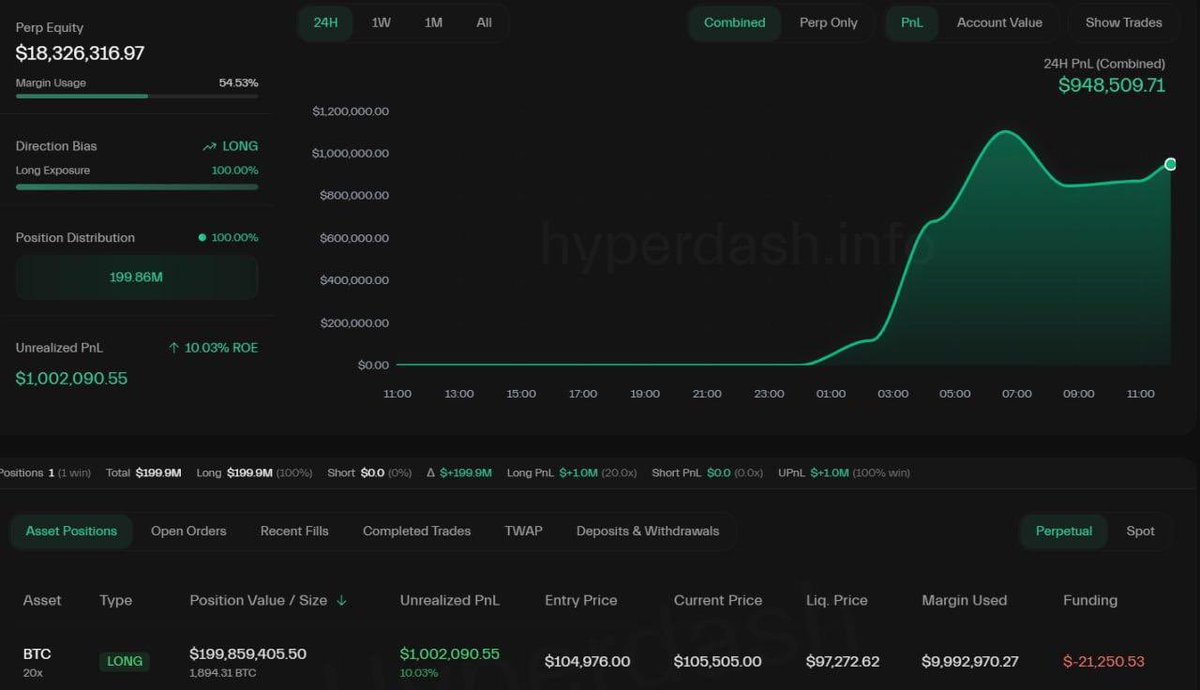This screenshot has width=1200, height=690.
Task: View Recent Fills
Action: 294,531
